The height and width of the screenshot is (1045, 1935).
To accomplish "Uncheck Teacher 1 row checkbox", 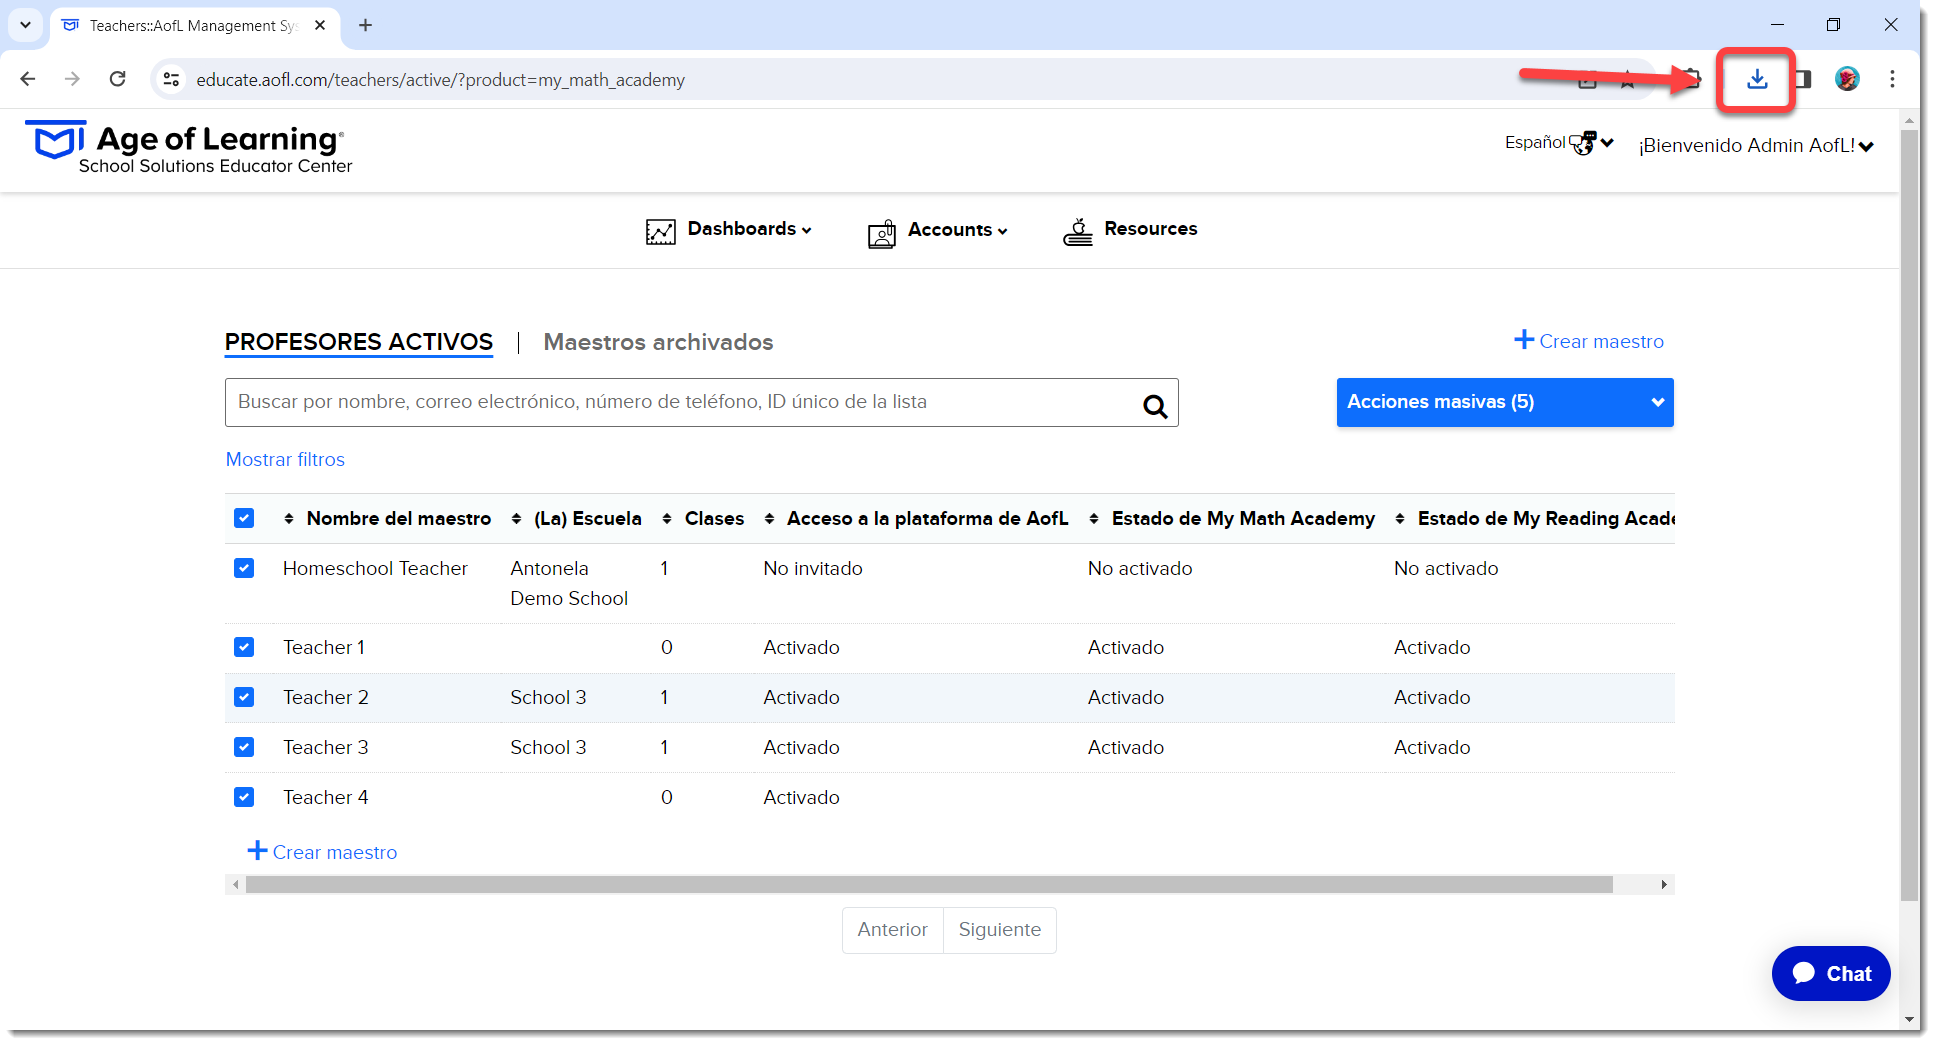I will [244, 647].
